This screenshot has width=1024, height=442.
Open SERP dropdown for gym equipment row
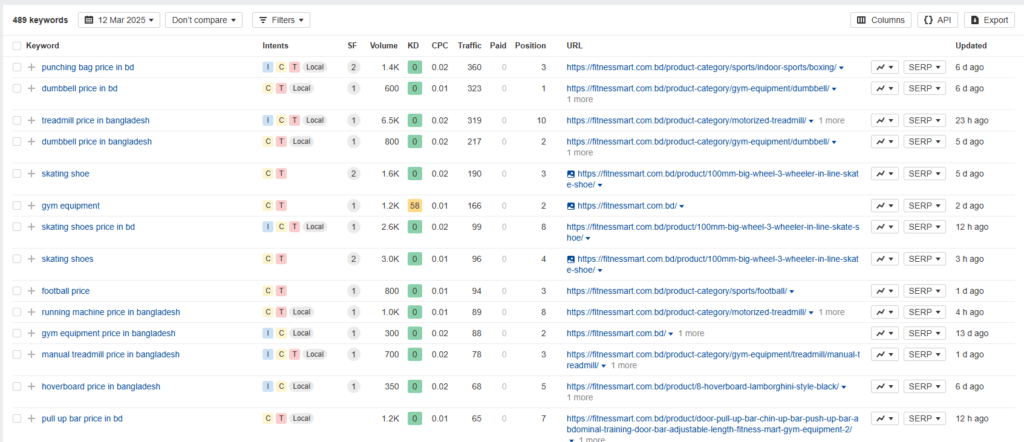(924, 206)
